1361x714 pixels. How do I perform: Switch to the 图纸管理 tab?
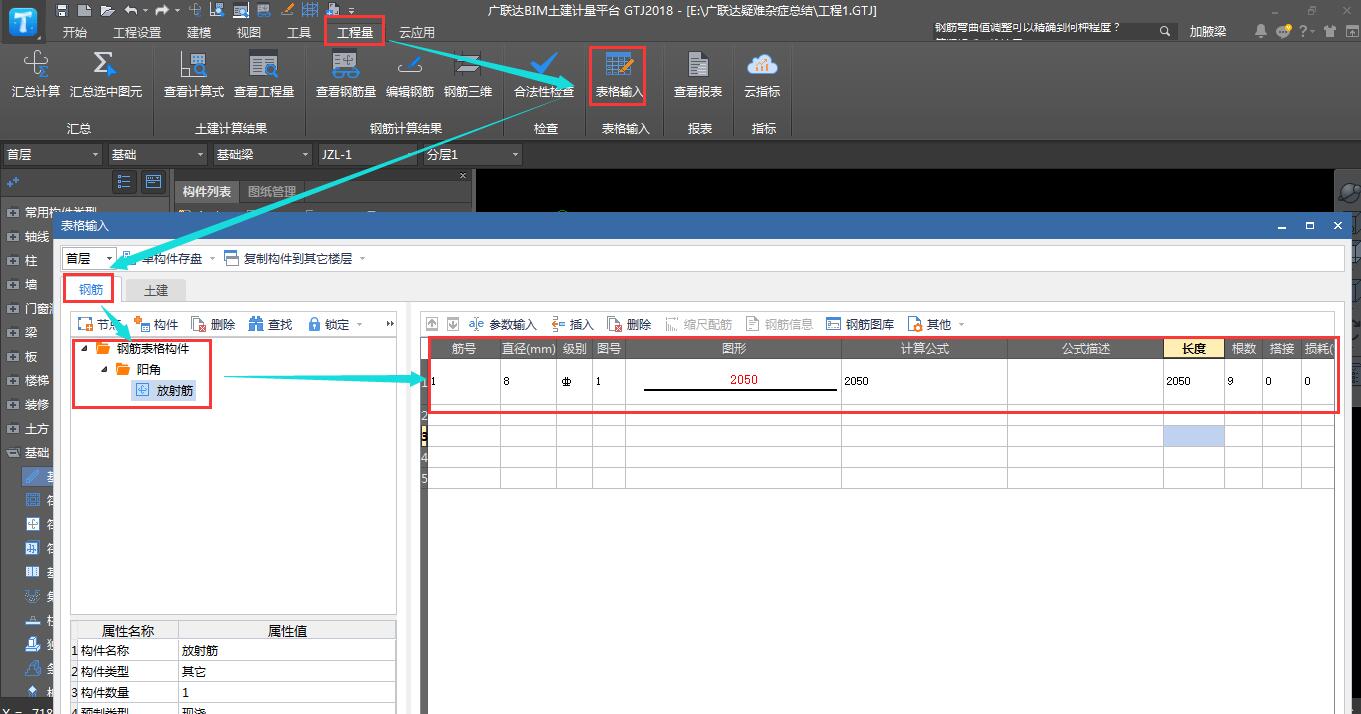coord(272,192)
